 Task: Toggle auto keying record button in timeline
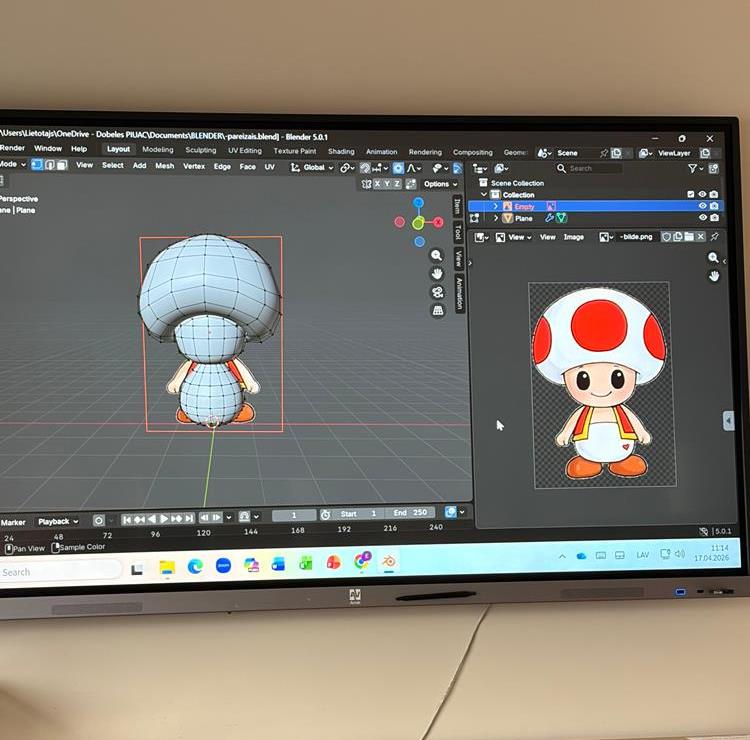click(x=99, y=520)
